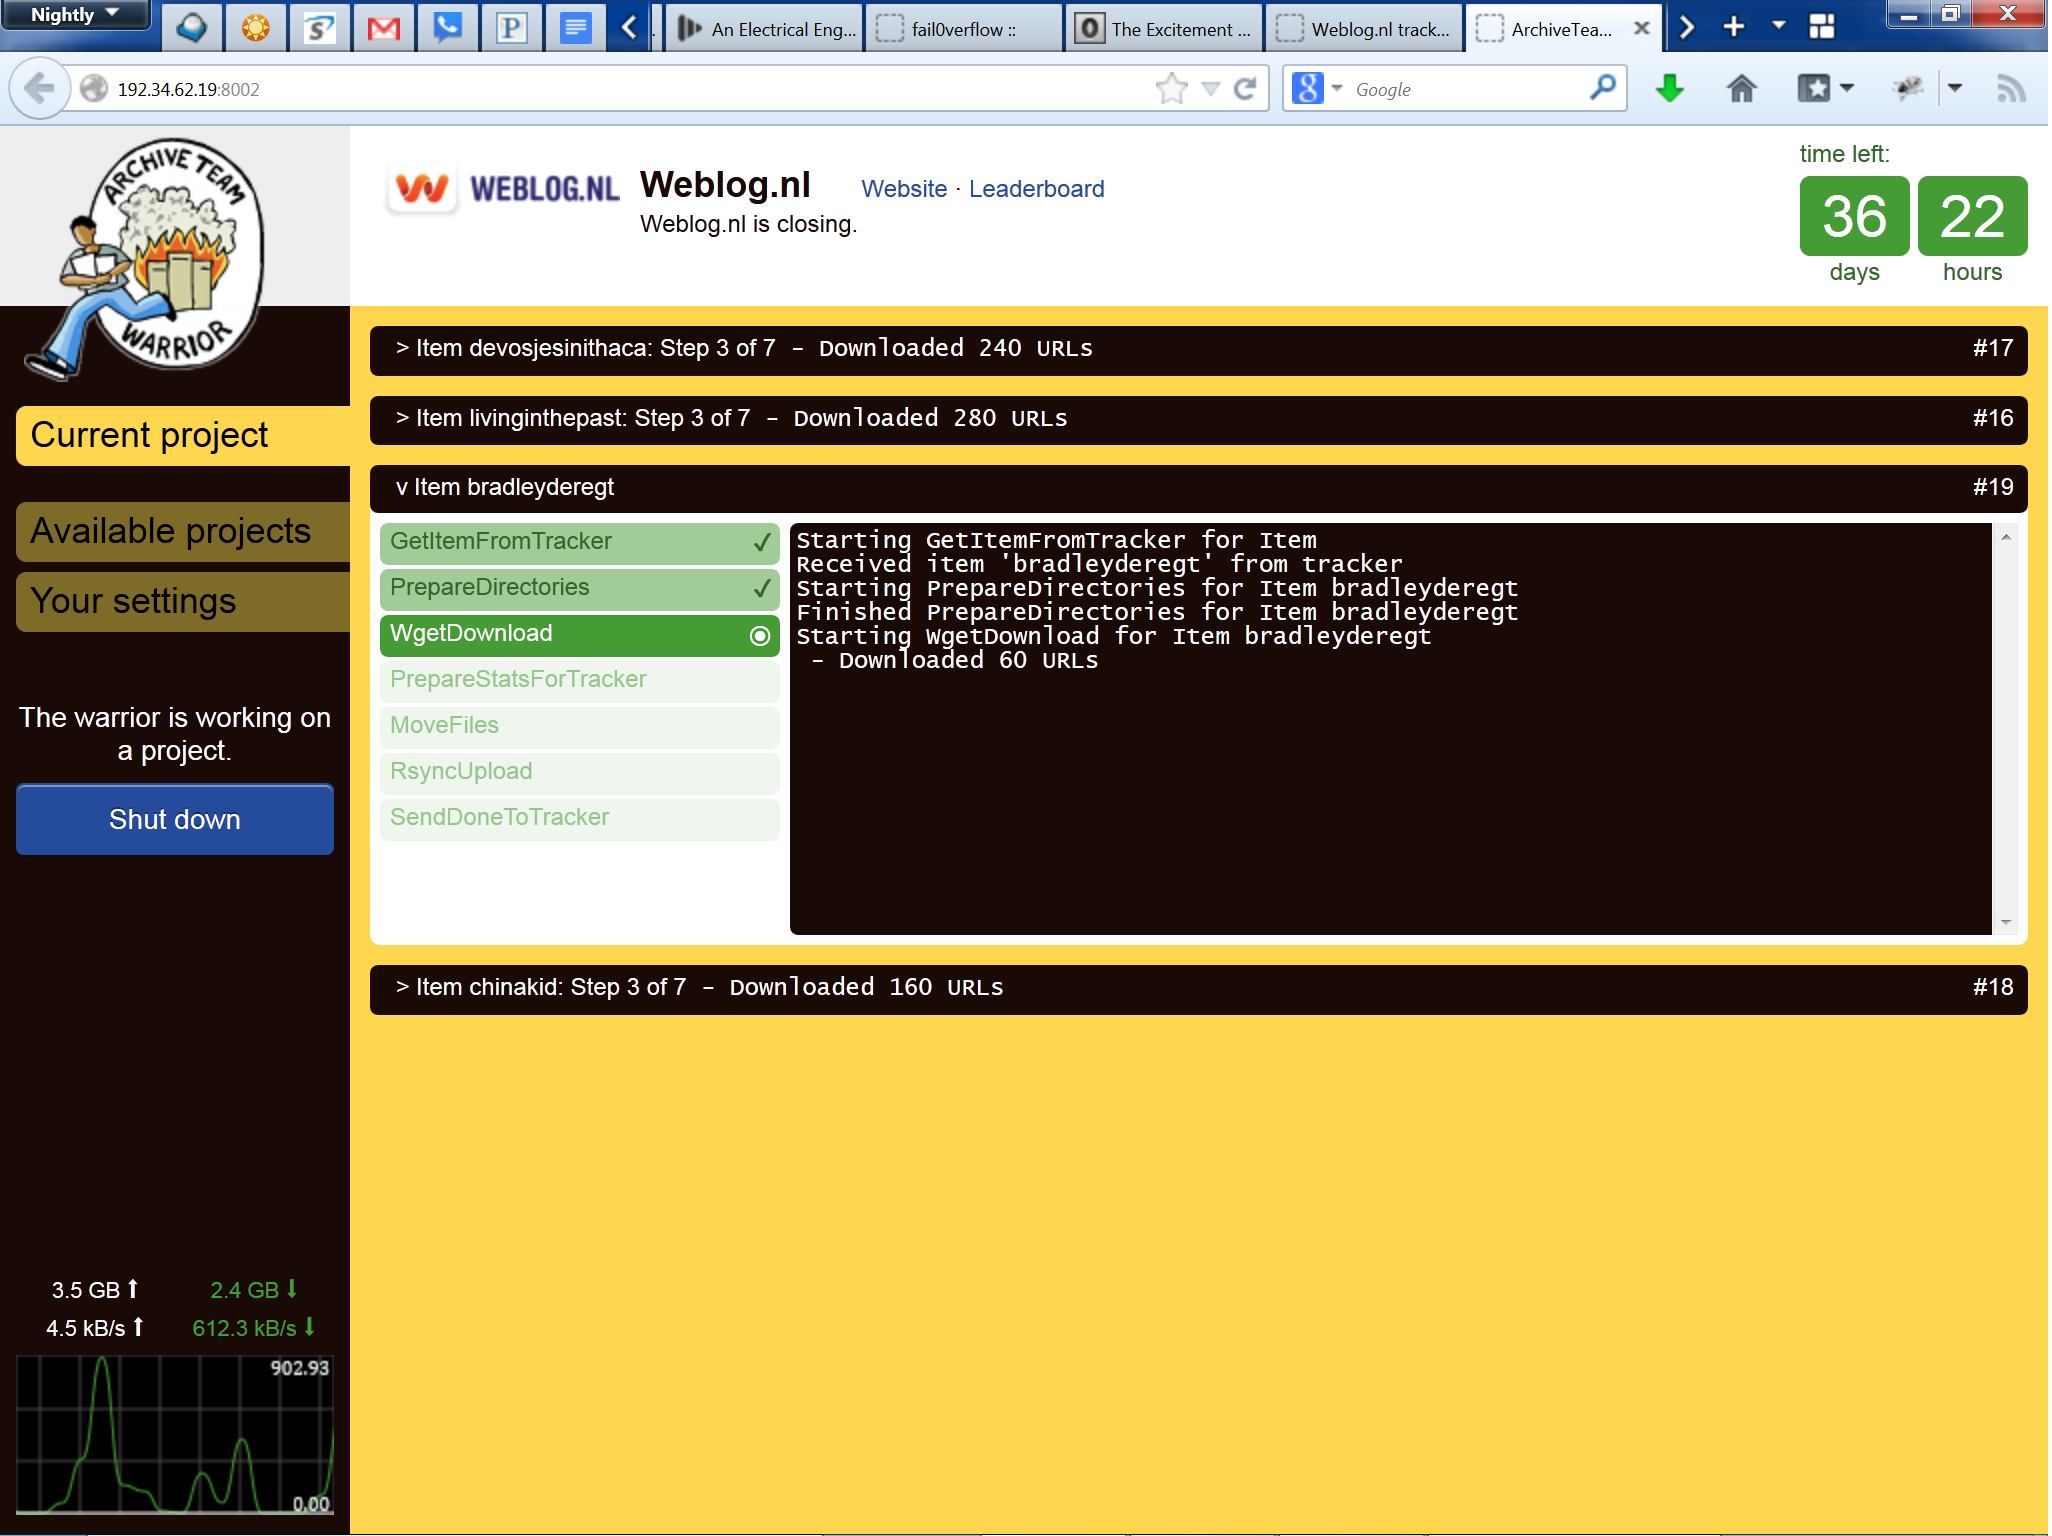This screenshot has width=2052, height=1536.
Task: Open the Available projects sidebar tab
Action: pos(183,532)
